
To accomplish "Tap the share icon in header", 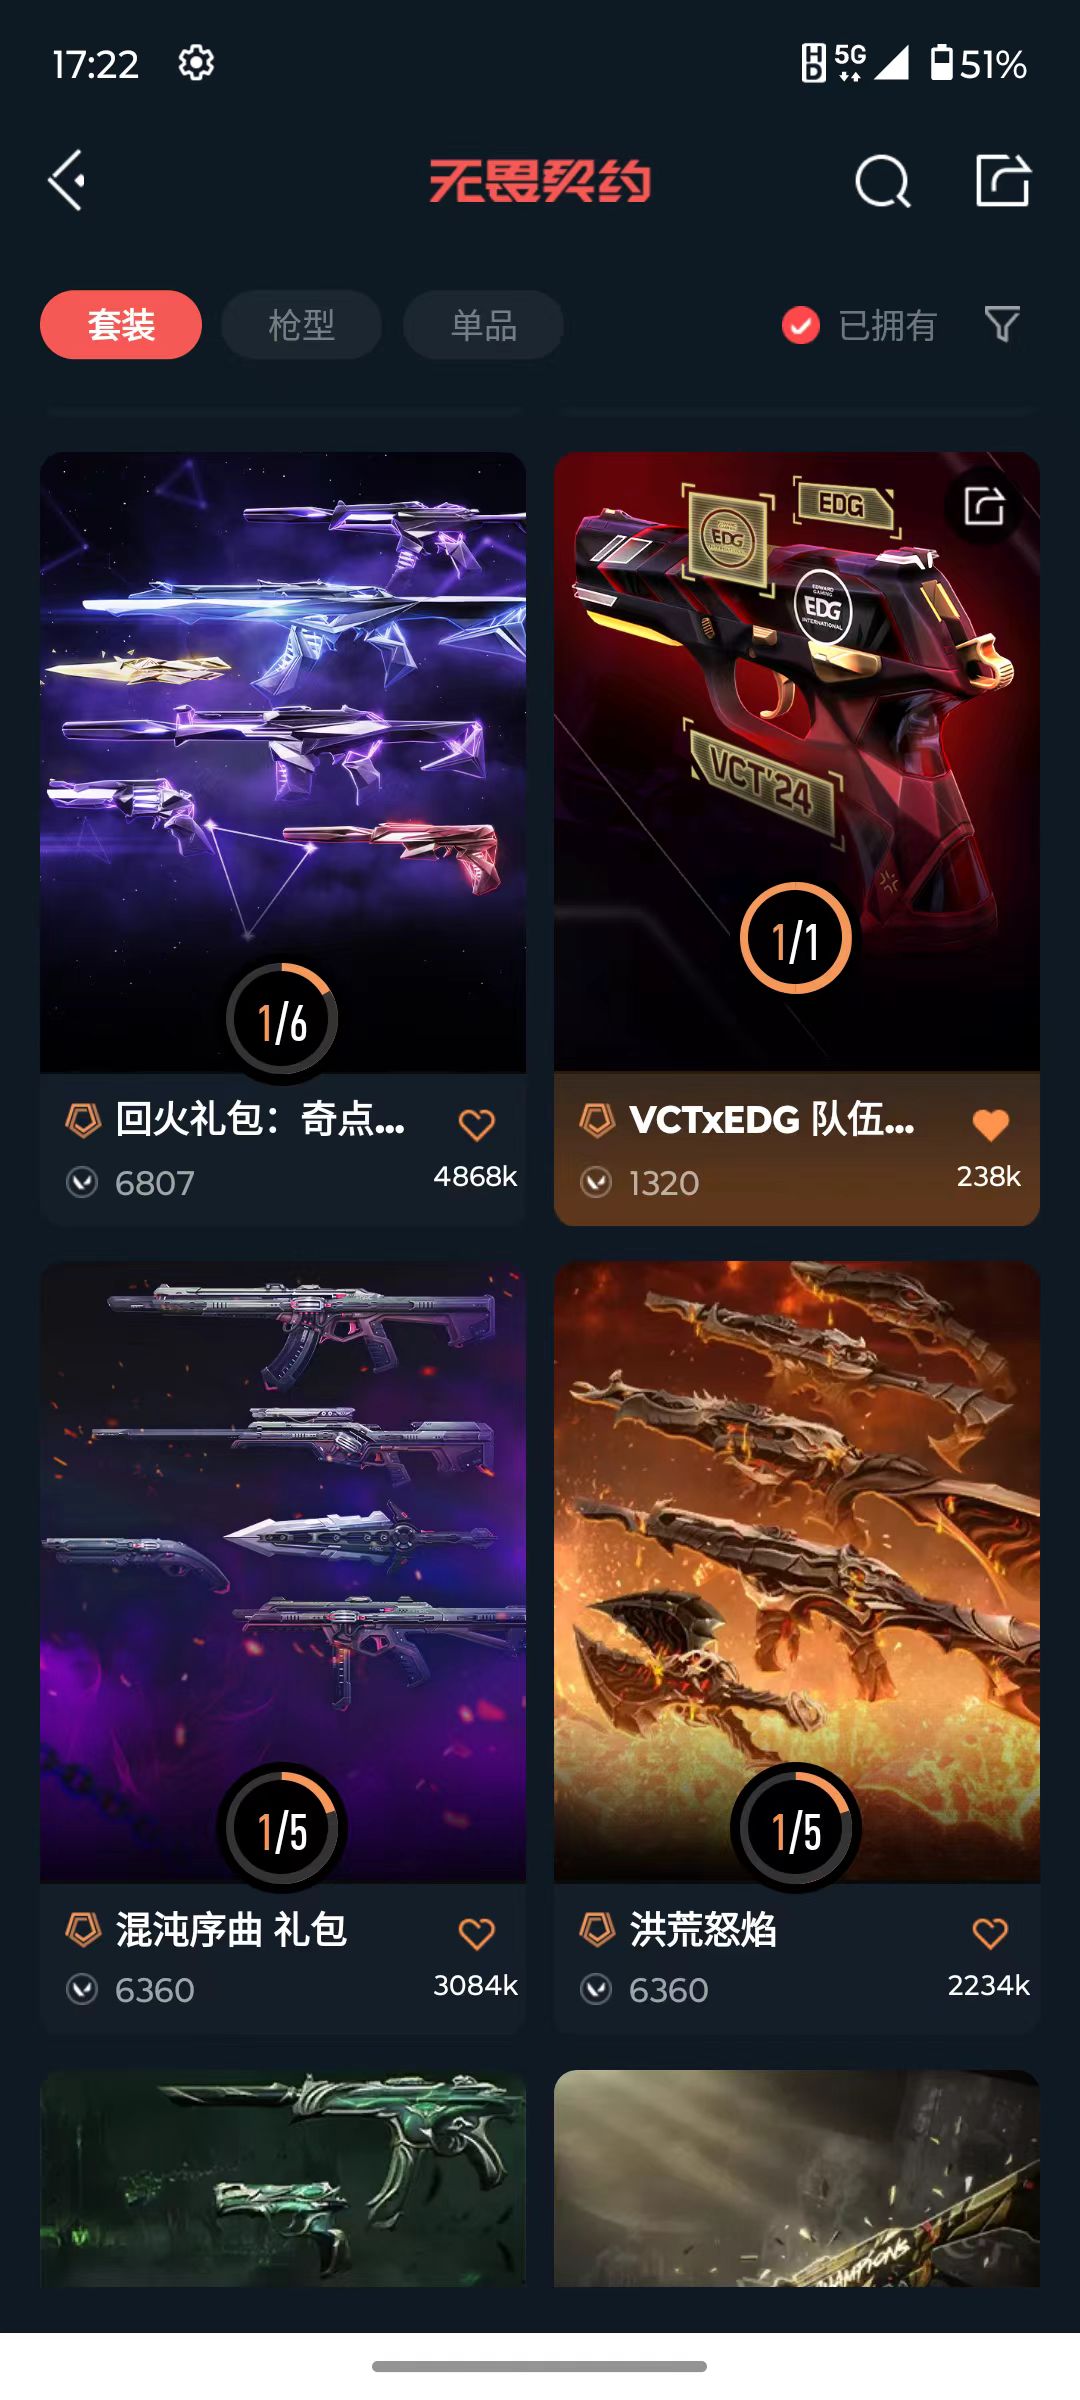I will [1003, 181].
